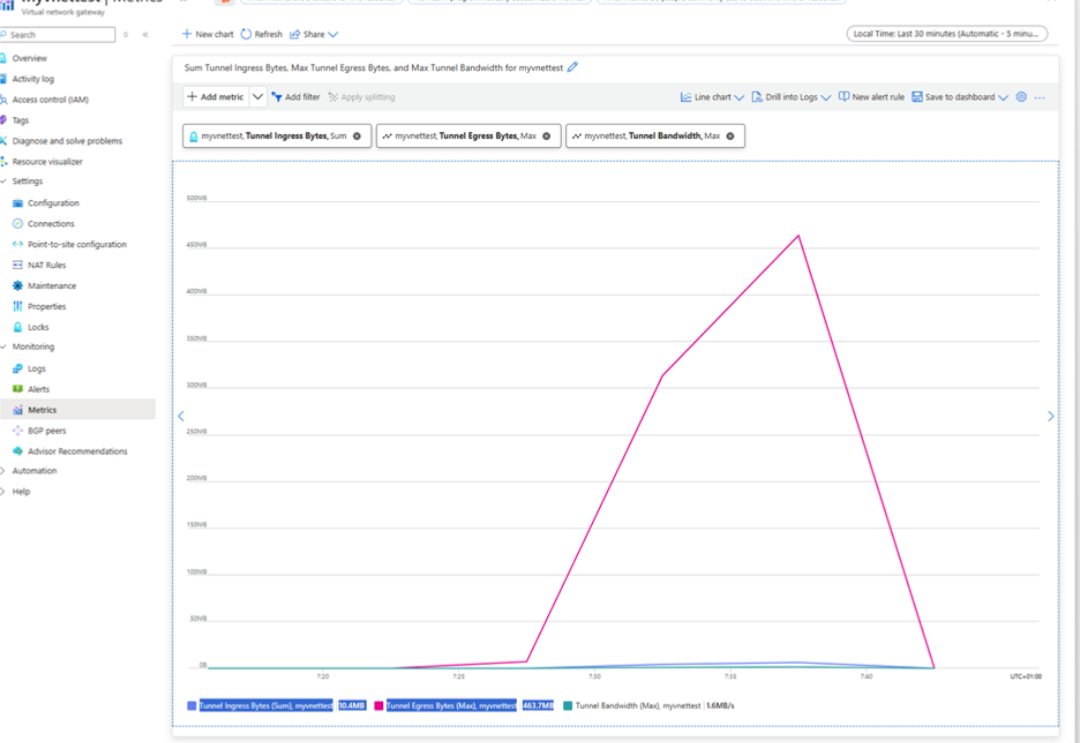Click New alert rule
The width and height of the screenshot is (1080, 743).
pos(871,97)
